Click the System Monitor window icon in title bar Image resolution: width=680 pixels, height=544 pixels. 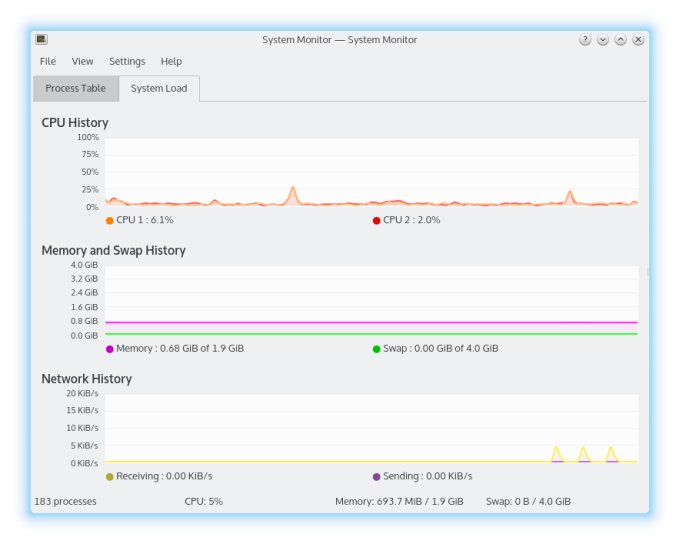pos(42,40)
